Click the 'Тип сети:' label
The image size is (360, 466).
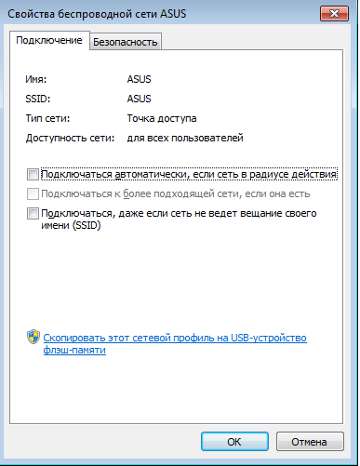point(48,119)
